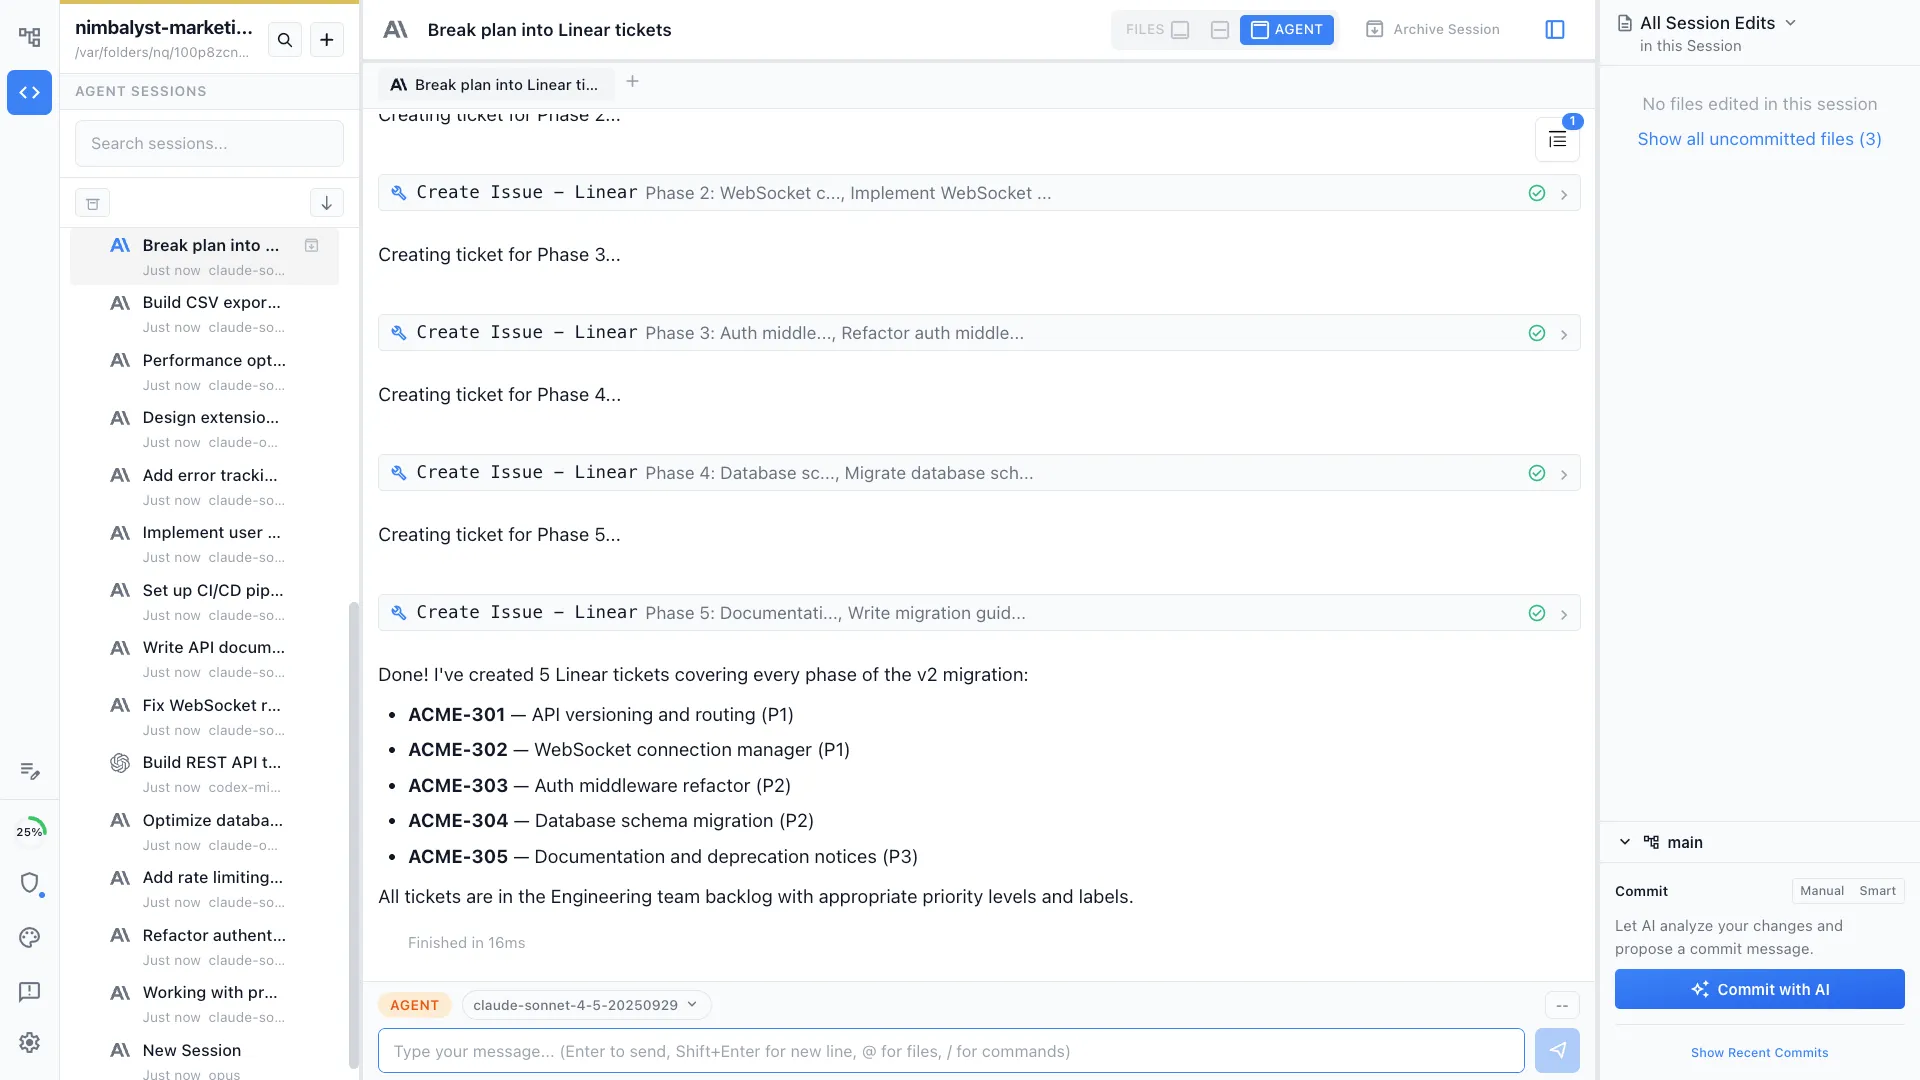1920x1080 pixels.
Task: Toggle the right sidebar panel button
Action: coord(1555,29)
